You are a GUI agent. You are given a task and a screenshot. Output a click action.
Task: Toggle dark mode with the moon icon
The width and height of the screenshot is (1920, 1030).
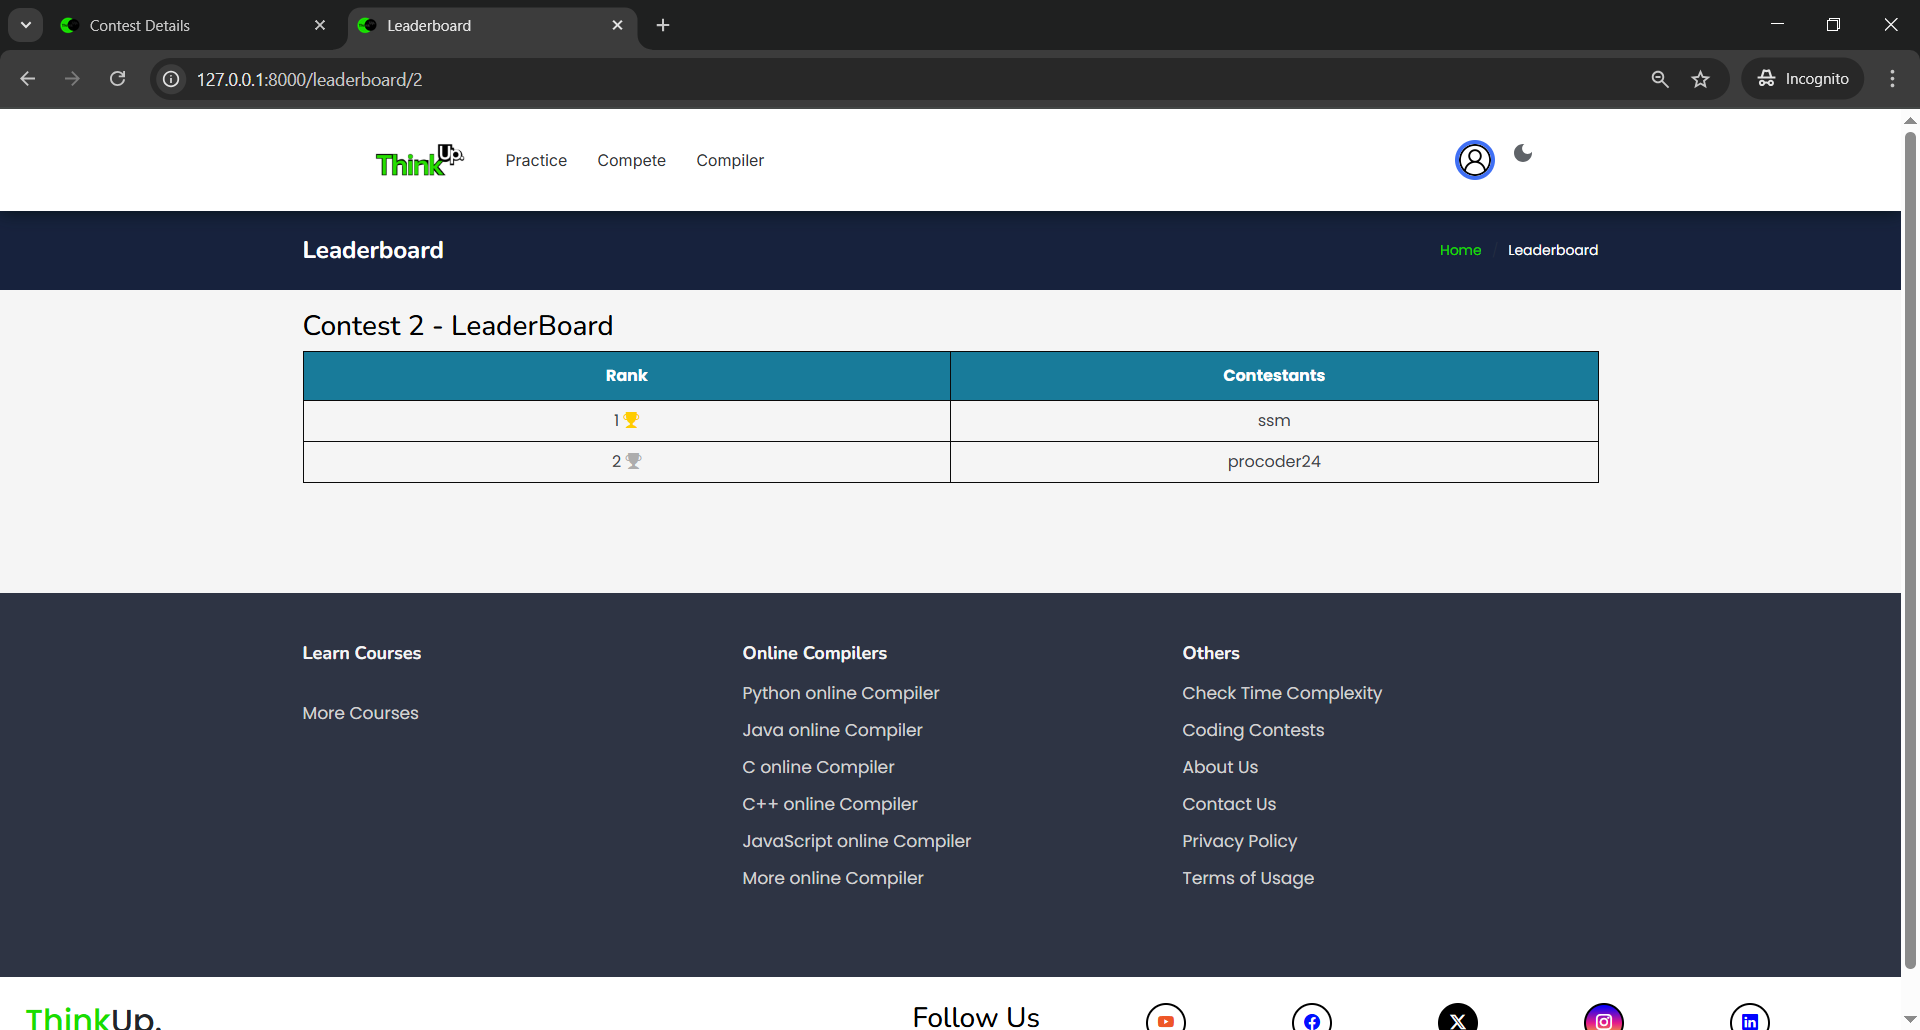(x=1523, y=153)
